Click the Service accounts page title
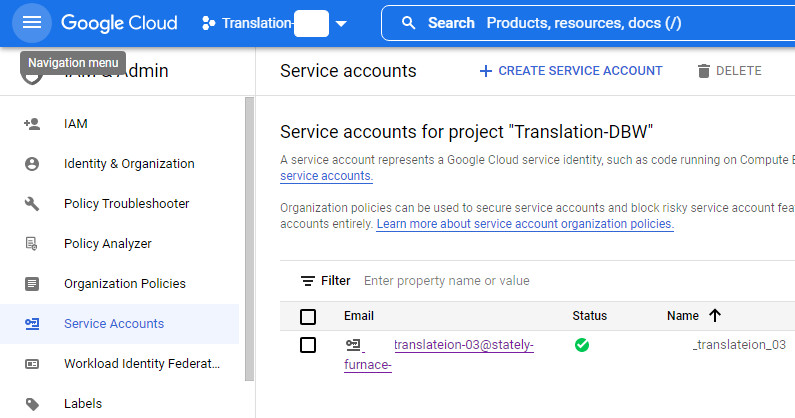 click(x=348, y=71)
